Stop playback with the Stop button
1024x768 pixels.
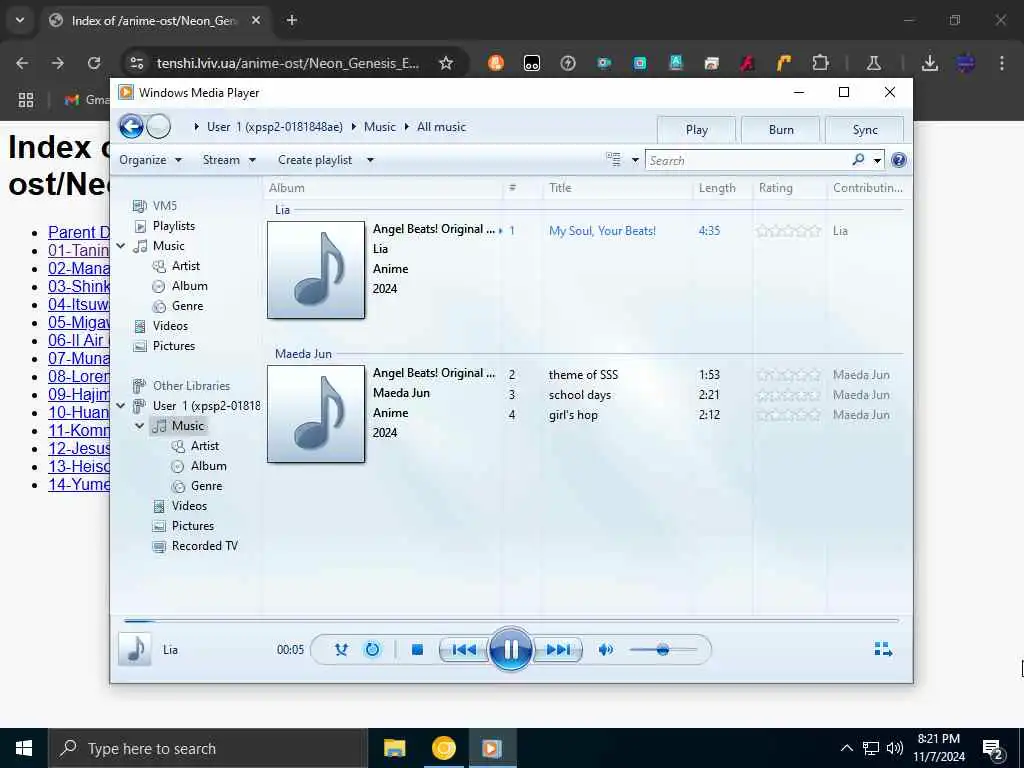coord(417,650)
